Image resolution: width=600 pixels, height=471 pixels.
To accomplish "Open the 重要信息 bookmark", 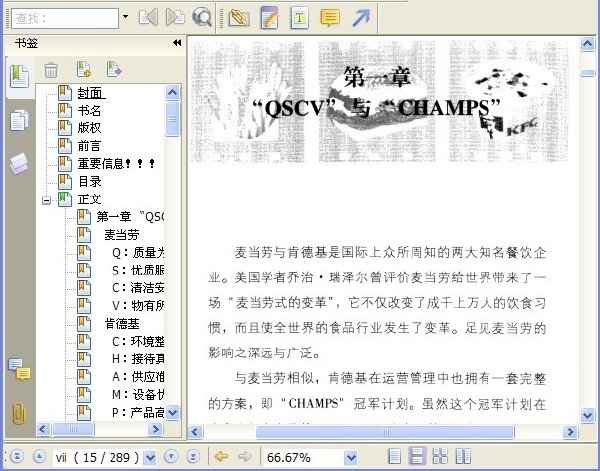I will pos(116,163).
